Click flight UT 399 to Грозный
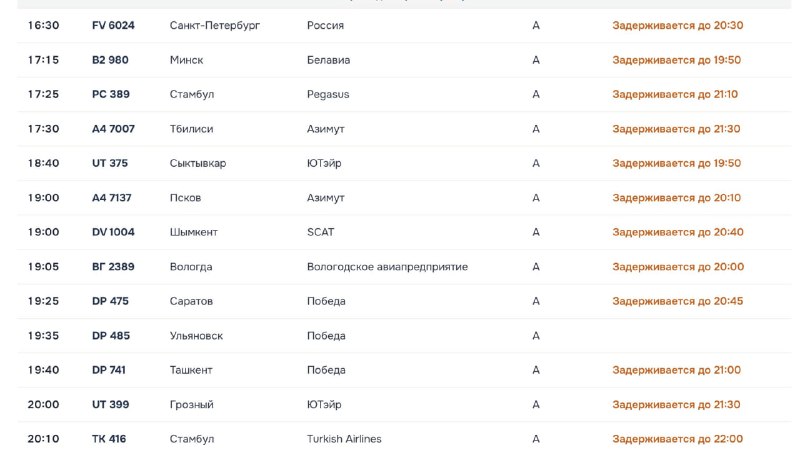Image resolution: width=800 pixels, height=455 pixels. [404, 405]
